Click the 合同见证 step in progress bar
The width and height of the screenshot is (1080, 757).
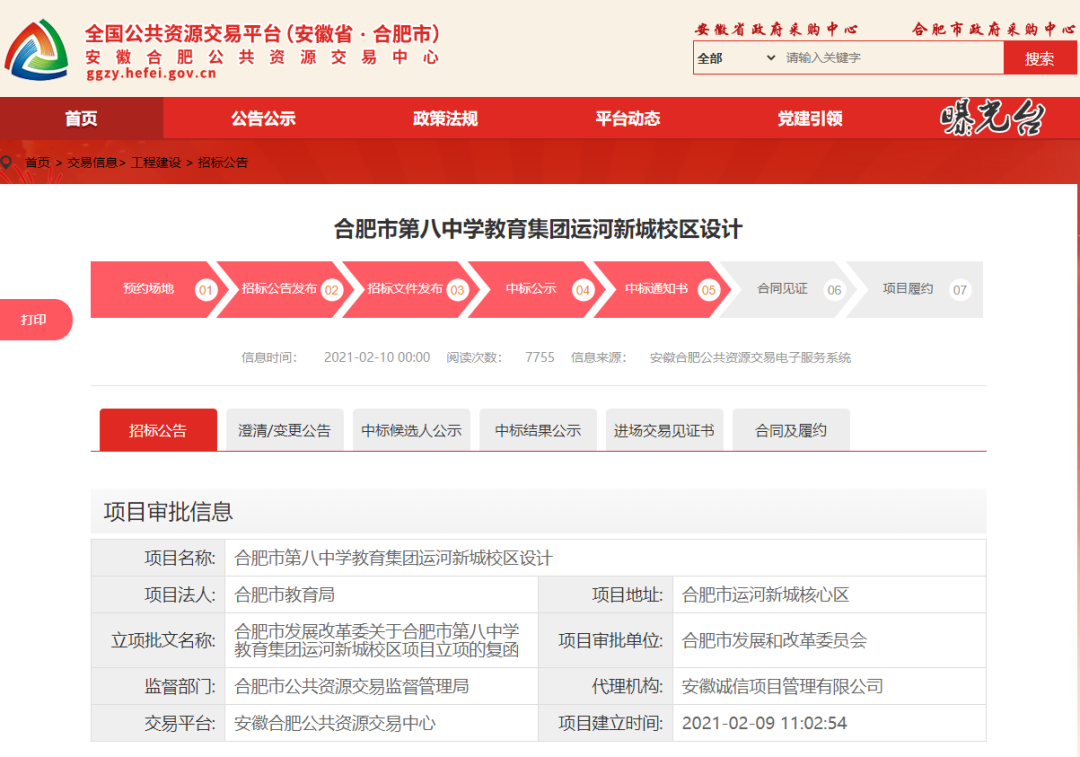click(x=782, y=289)
